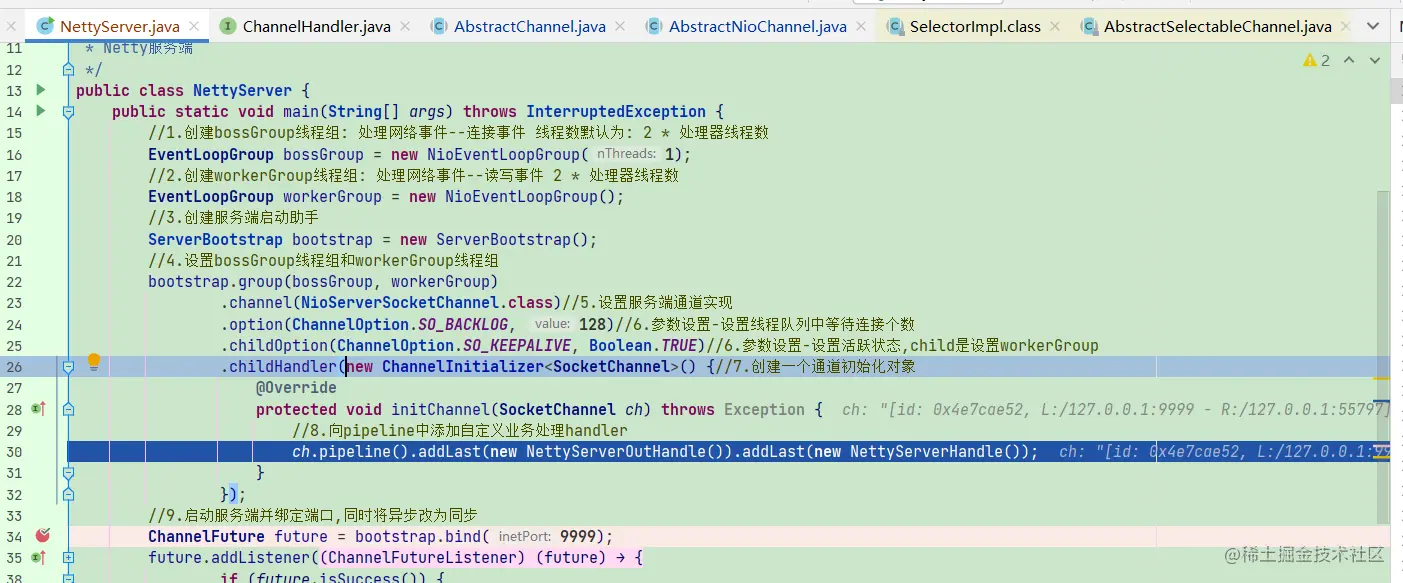Image resolution: width=1403 pixels, height=583 pixels.
Task: Click the nThreads parameter hint on line 16
Action: [x=626, y=154]
